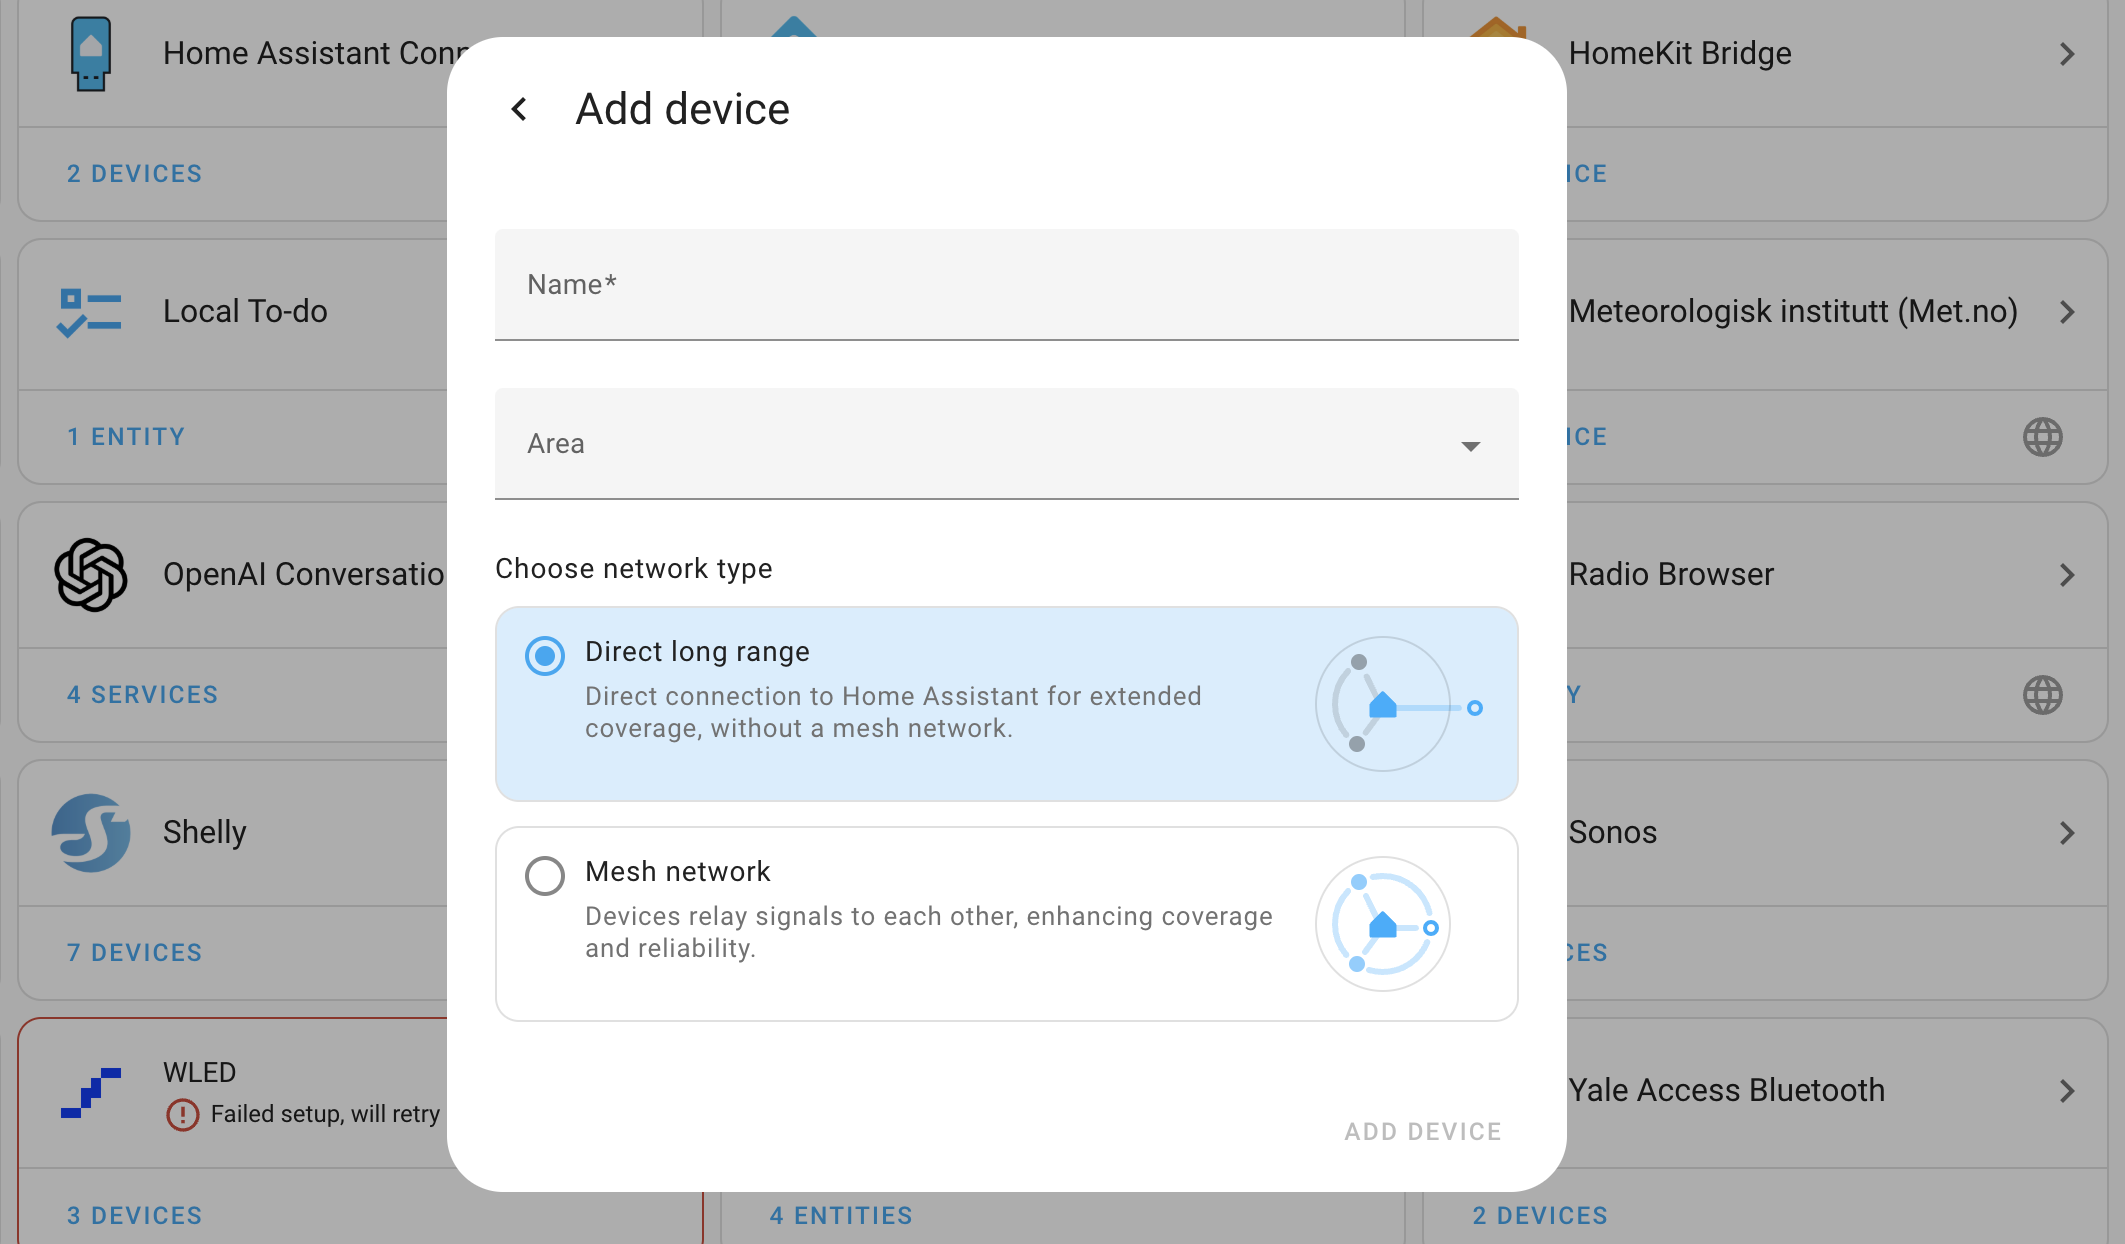
Task: Click the Direct long range network diagram illustration
Action: coord(1383,704)
